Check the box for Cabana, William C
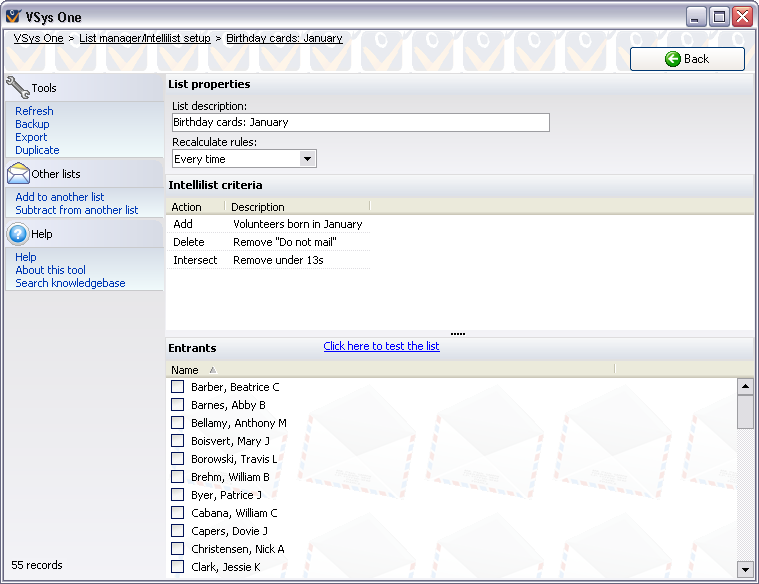The height and width of the screenshot is (584, 759). pos(178,512)
